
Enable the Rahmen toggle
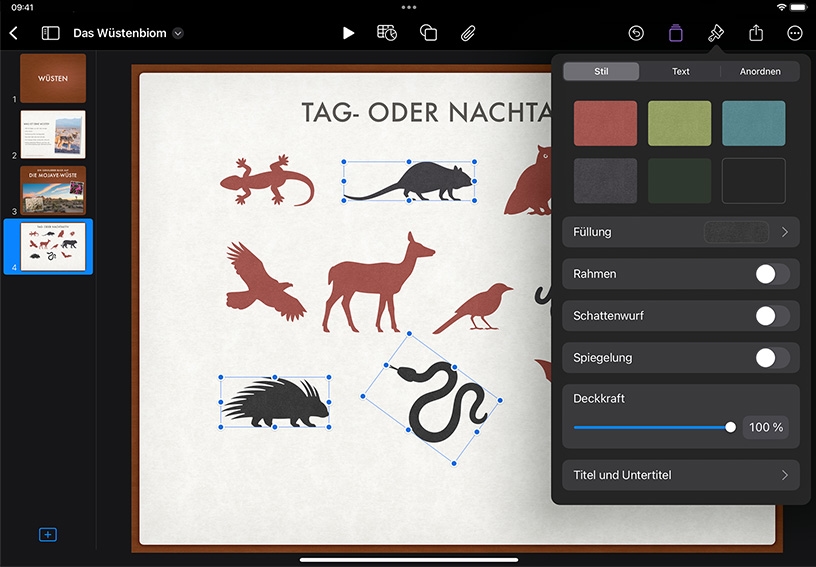[772, 274]
